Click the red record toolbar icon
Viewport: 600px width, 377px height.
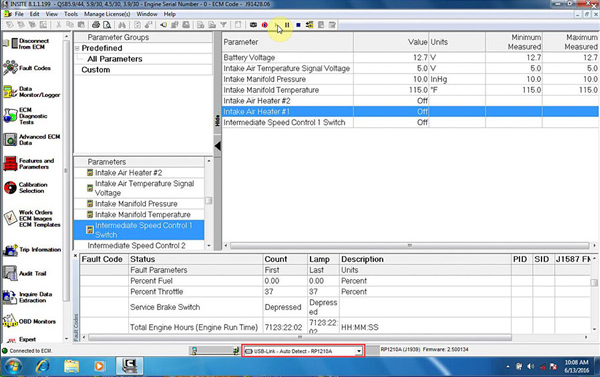264,25
